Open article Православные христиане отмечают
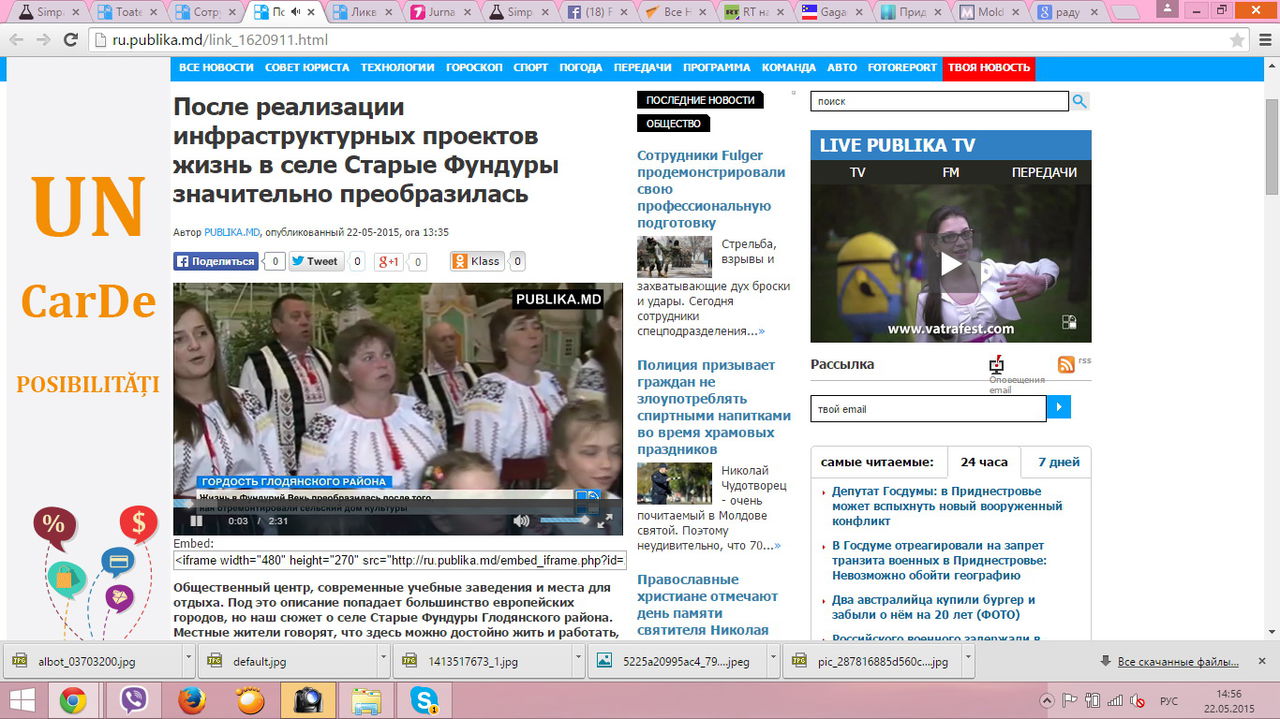1280x719 pixels. 707,604
